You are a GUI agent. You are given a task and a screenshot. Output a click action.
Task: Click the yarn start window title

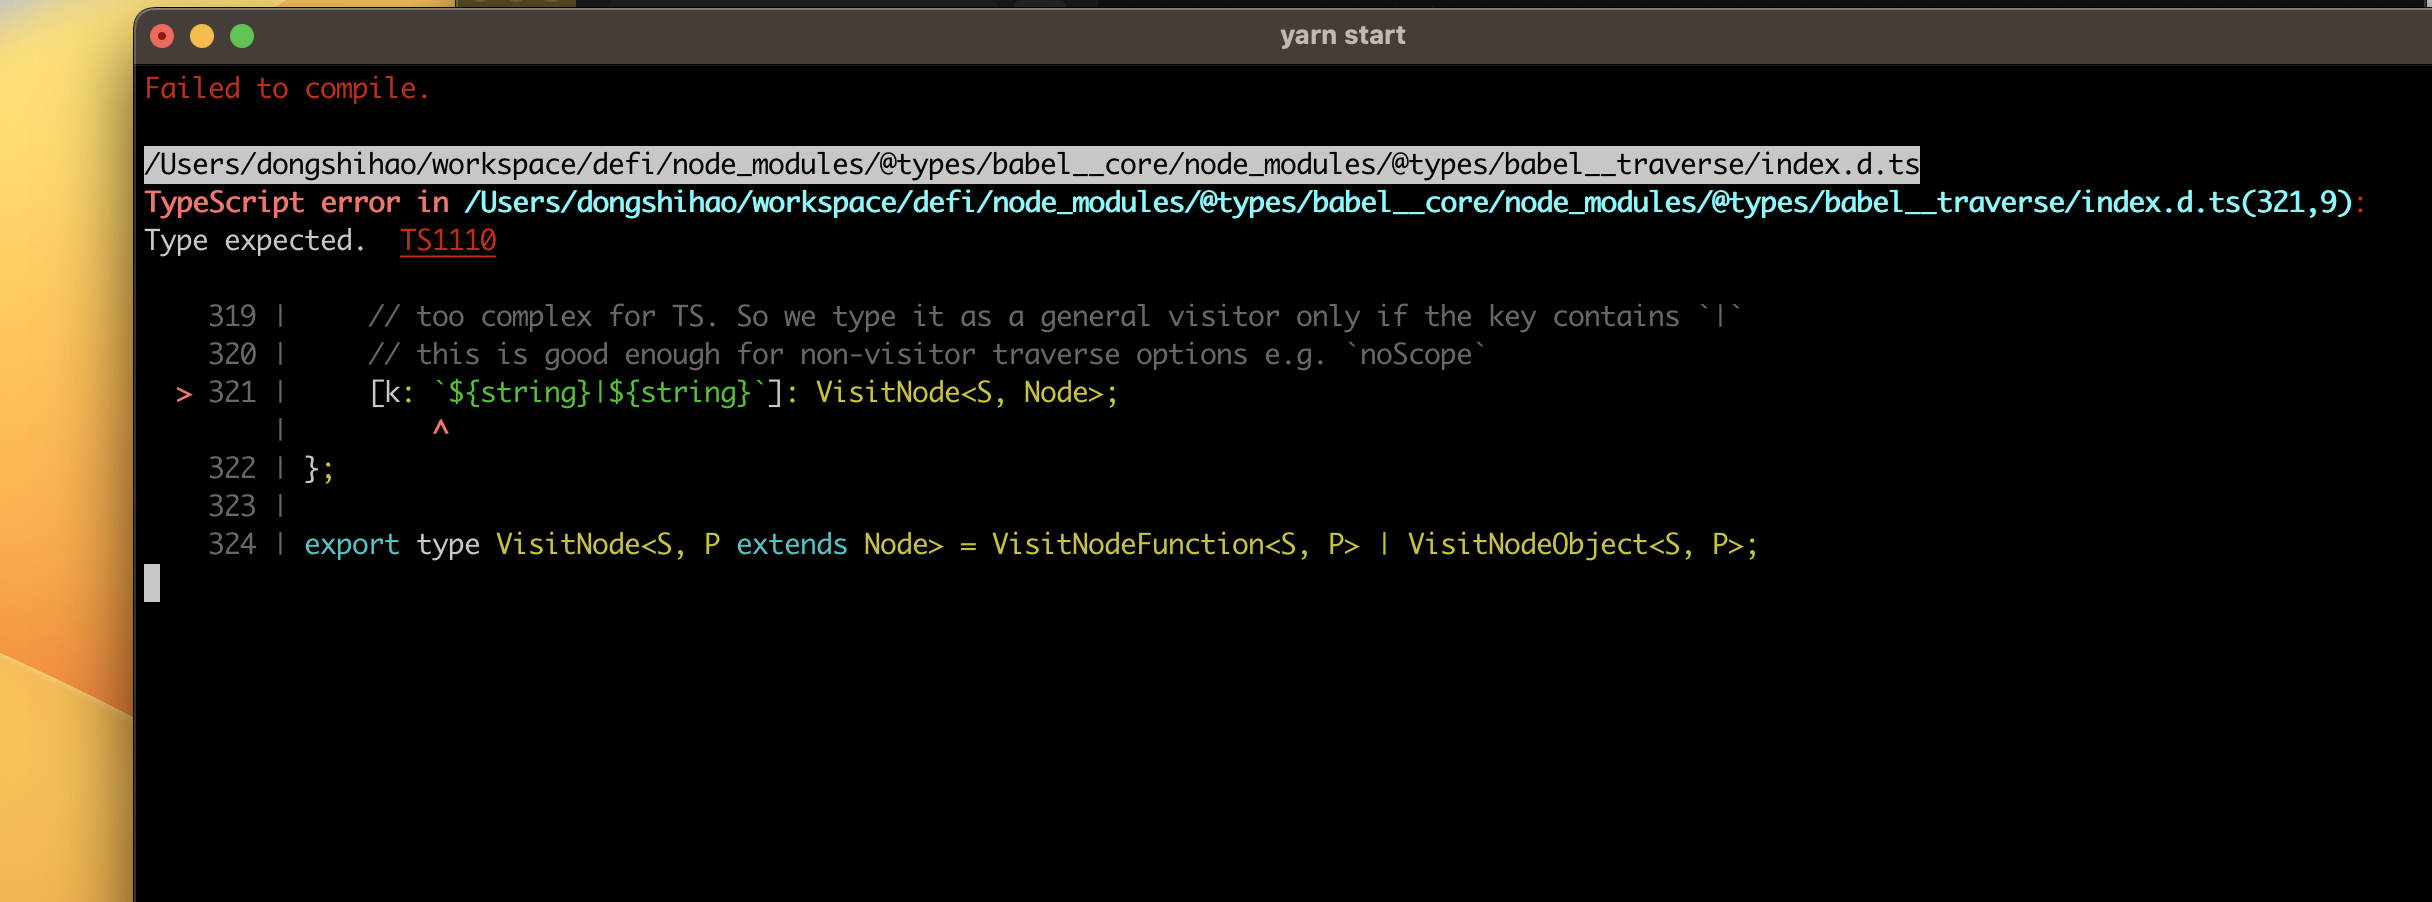[1342, 34]
